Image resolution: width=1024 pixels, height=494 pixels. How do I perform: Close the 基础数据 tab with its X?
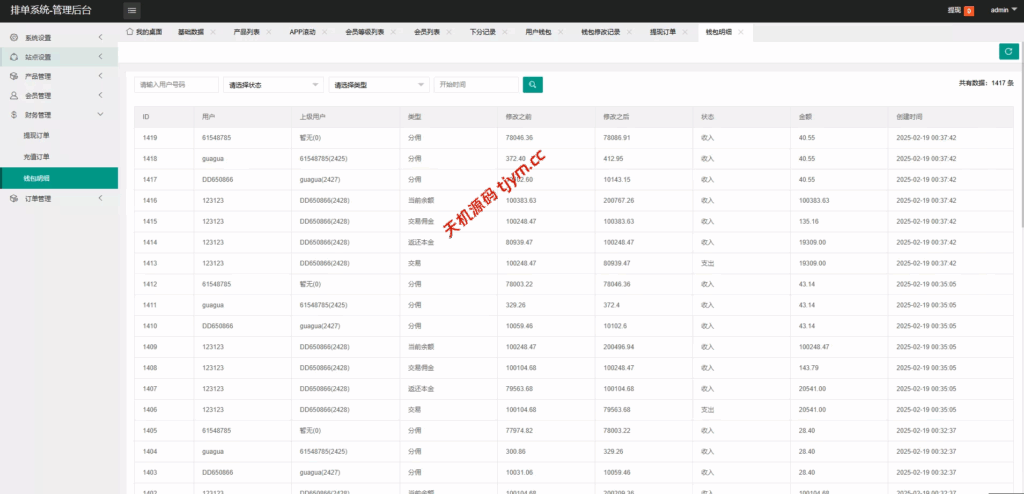[x=212, y=32]
